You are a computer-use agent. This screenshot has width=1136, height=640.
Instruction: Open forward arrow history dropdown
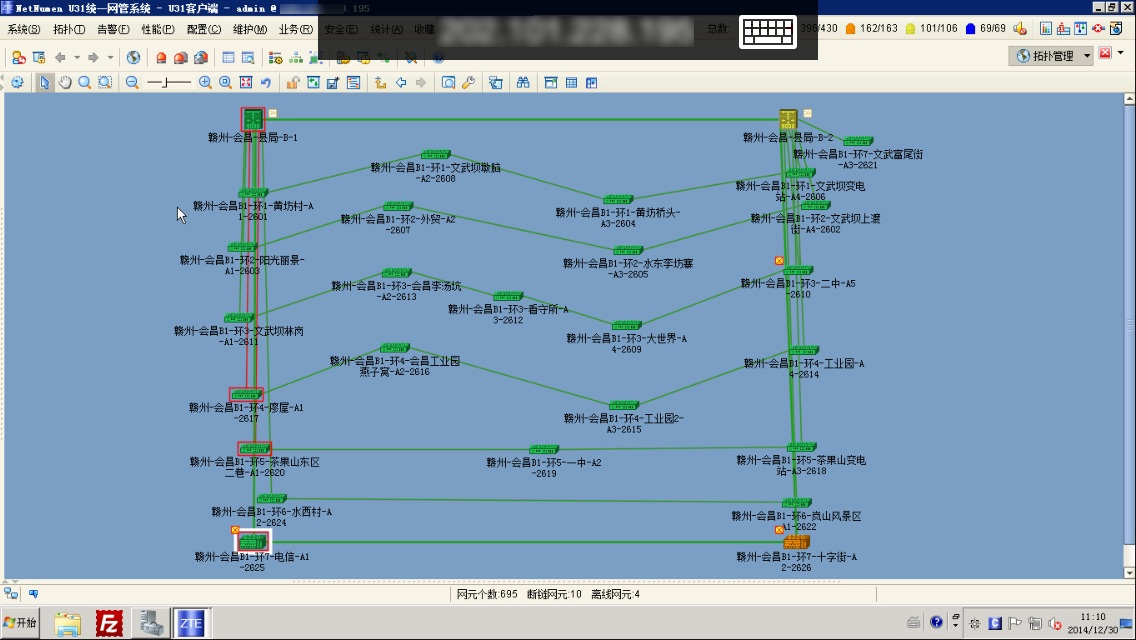(x=110, y=57)
